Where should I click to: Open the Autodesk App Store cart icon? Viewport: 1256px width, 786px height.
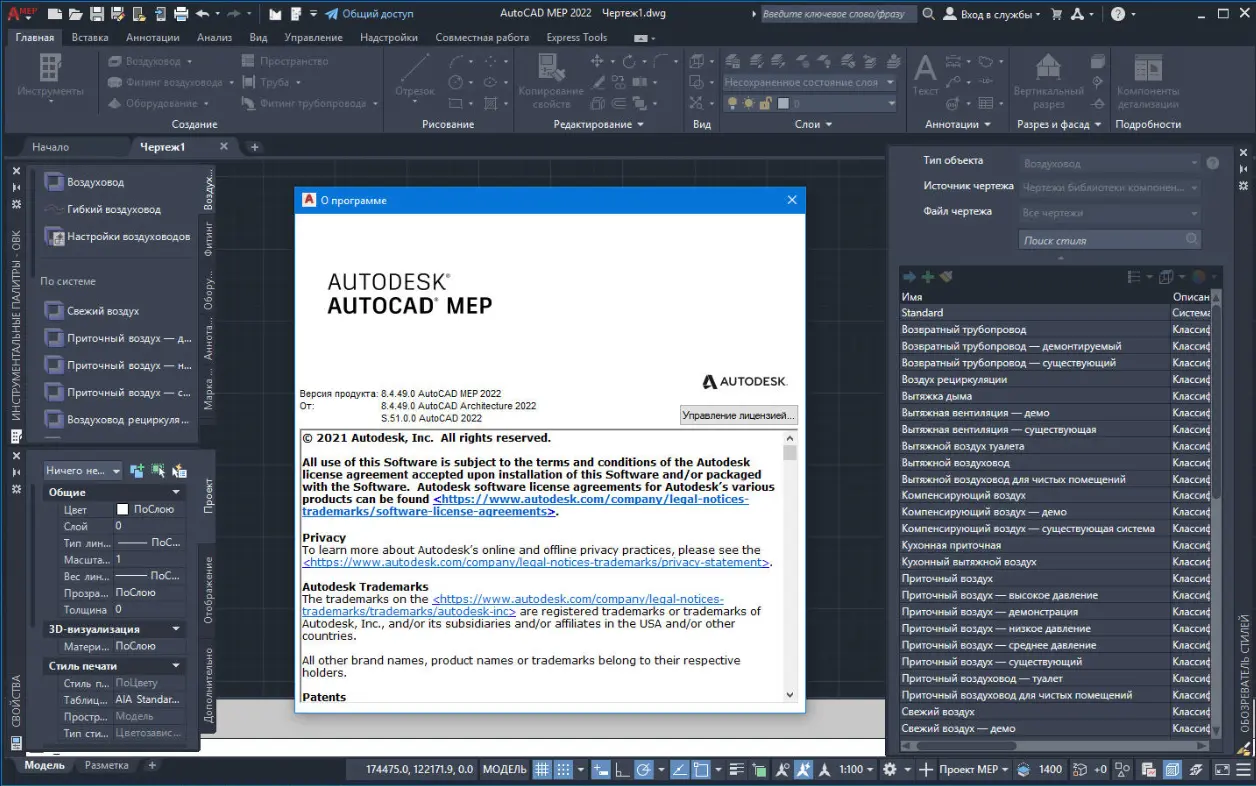[x=1055, y=14]
